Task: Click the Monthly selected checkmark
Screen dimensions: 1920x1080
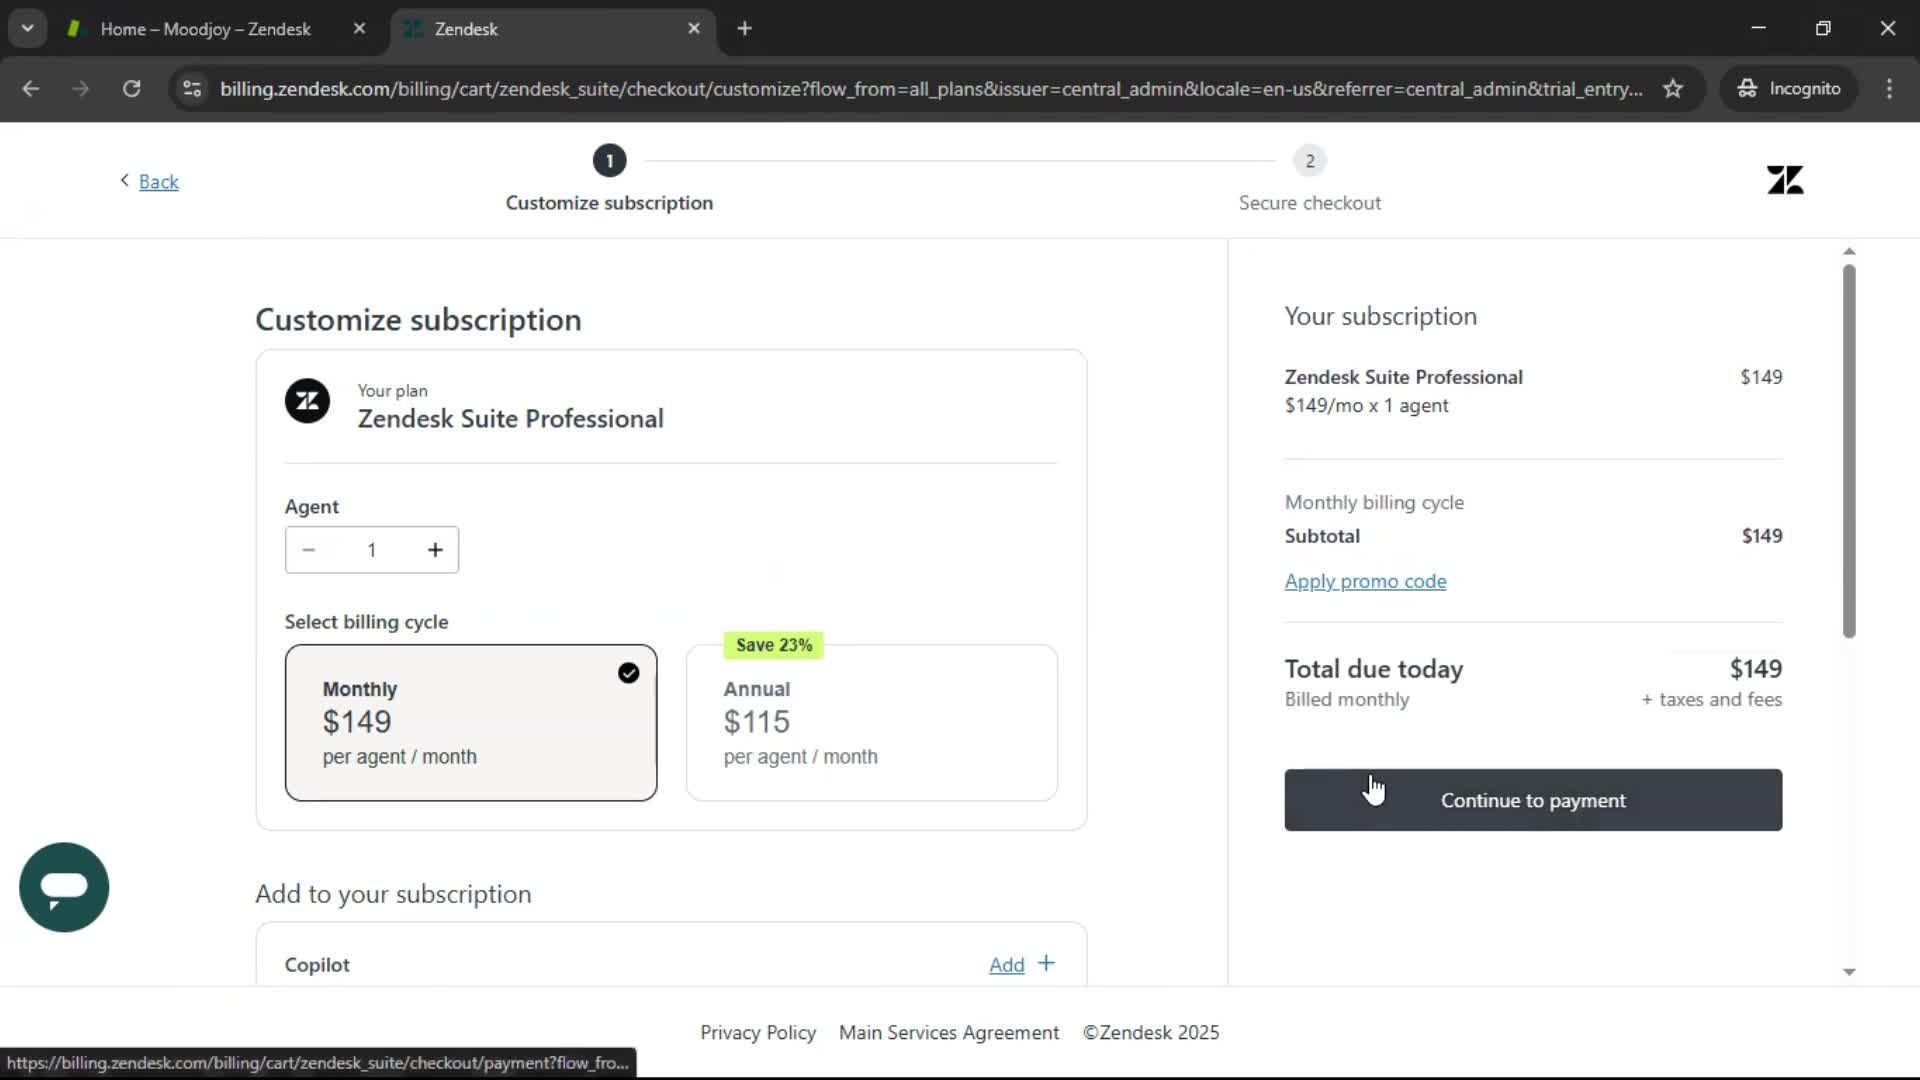Action: tap(628, 673)
